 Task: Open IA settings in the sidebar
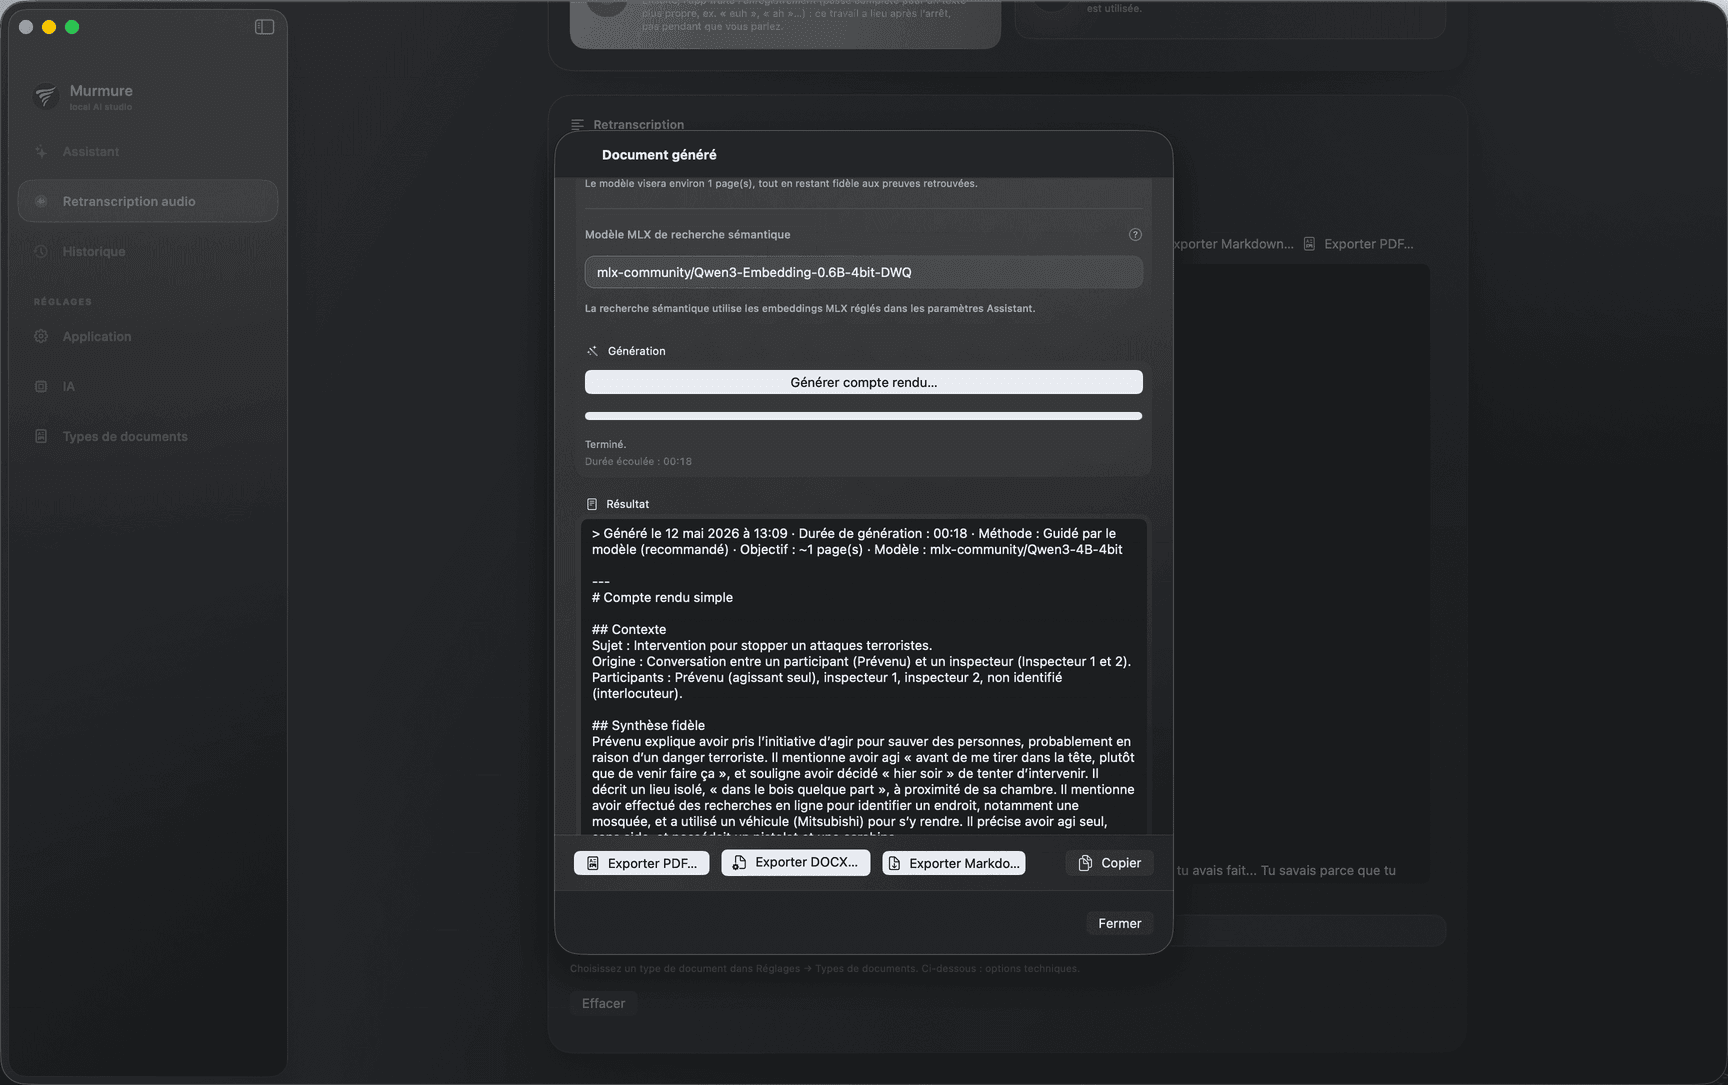[148, 386]
